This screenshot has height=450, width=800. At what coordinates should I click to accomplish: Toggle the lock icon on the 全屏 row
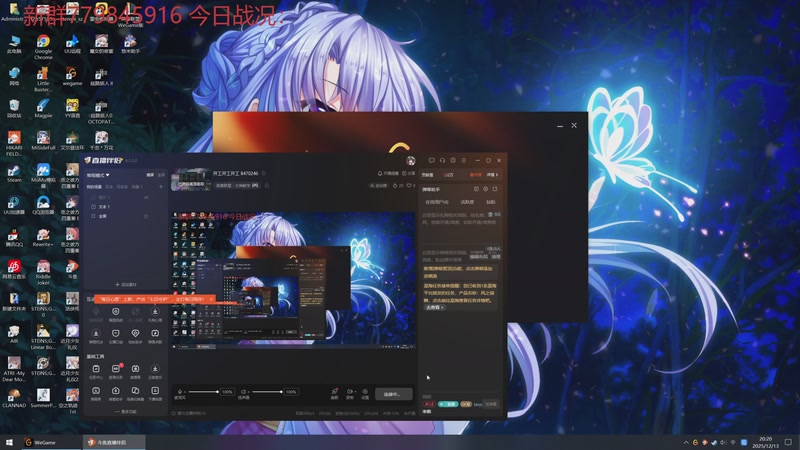pyautogui.click(x=146, y=216)
